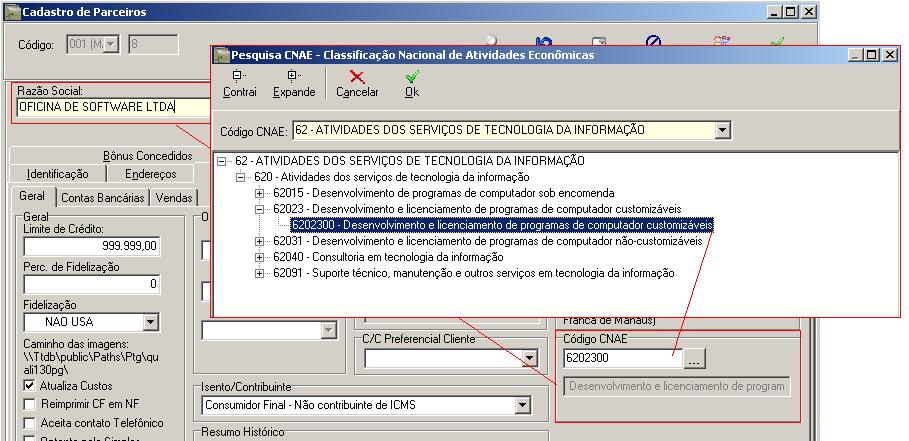The width and height of the screenshot is (909, 441).
Task: Expand the 62040 Consultoria node
Action: pos(259,257)
